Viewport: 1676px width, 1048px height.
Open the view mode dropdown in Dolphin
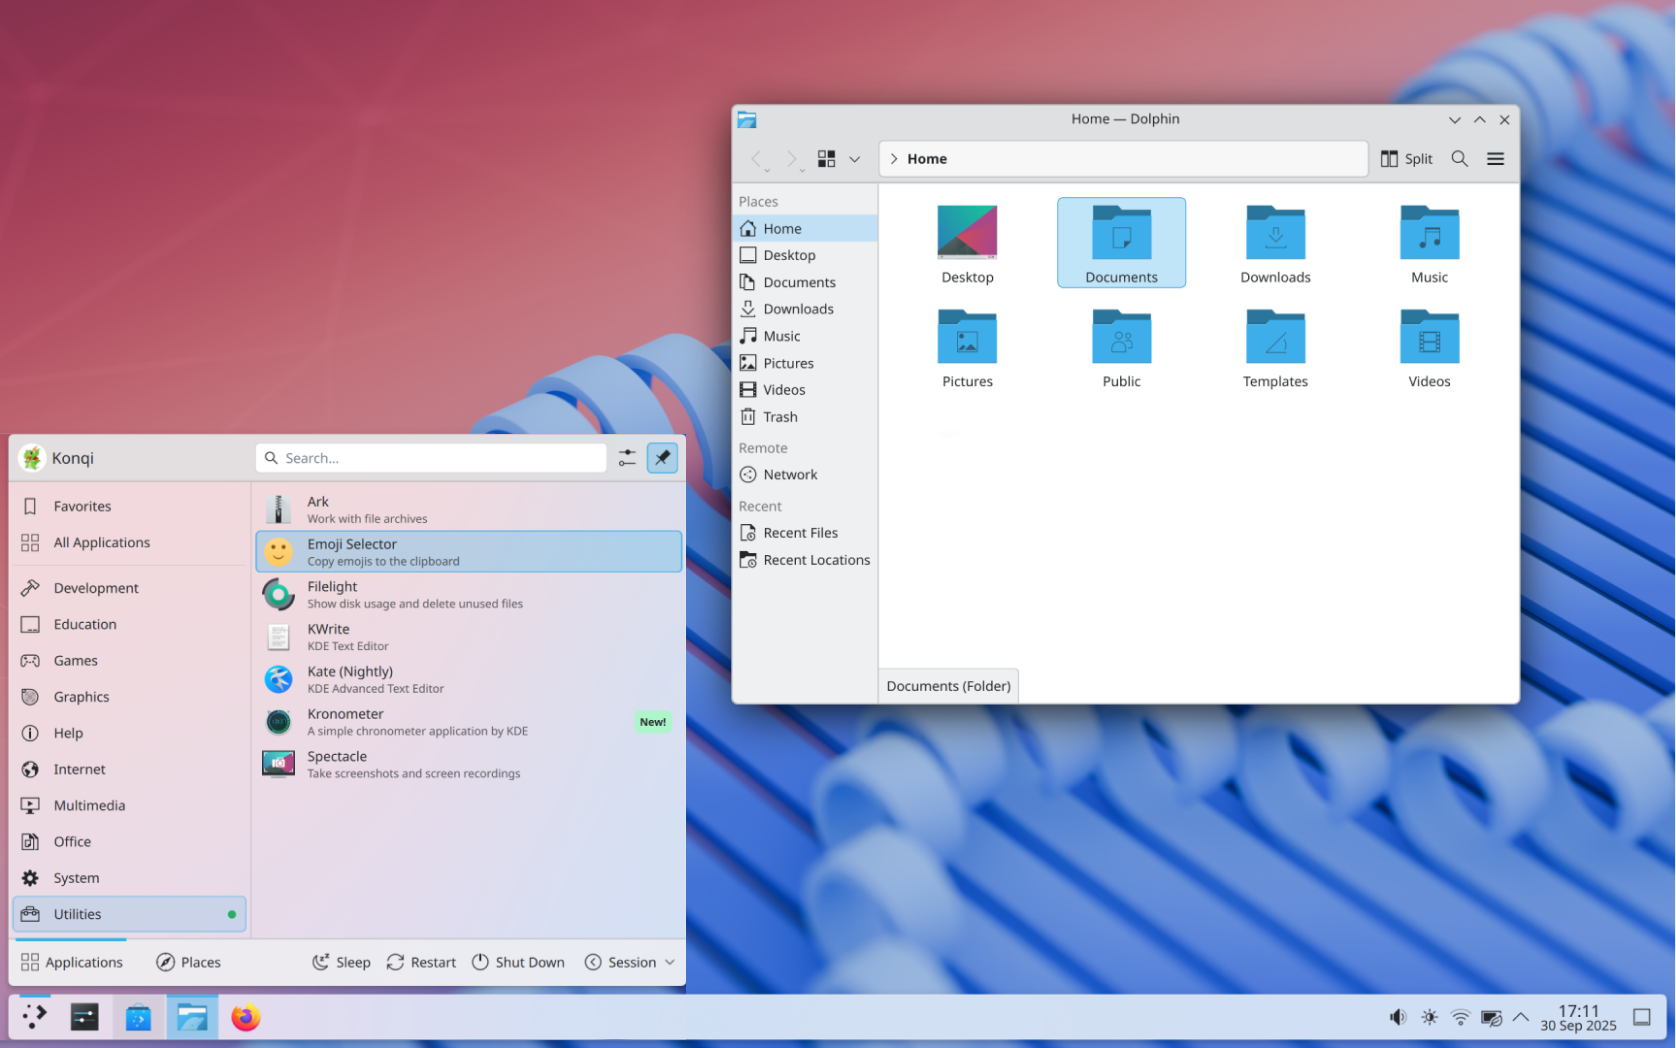pyautogui.click(x=855, y=158)
